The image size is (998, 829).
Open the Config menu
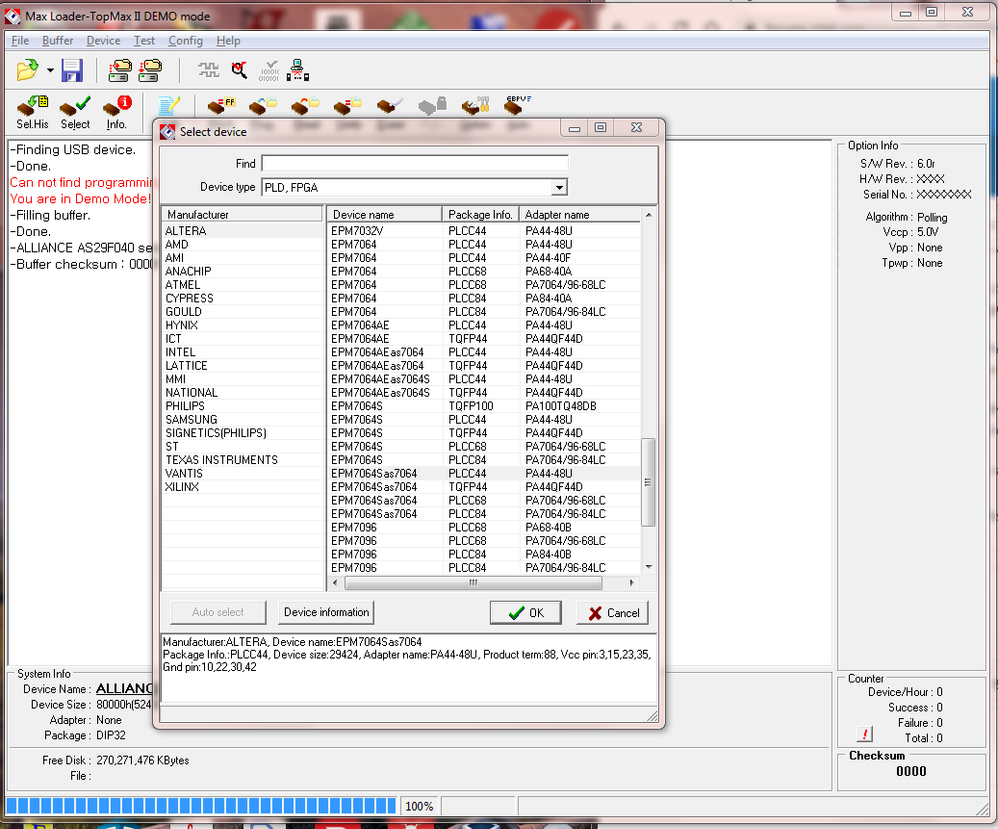[185, 41]
